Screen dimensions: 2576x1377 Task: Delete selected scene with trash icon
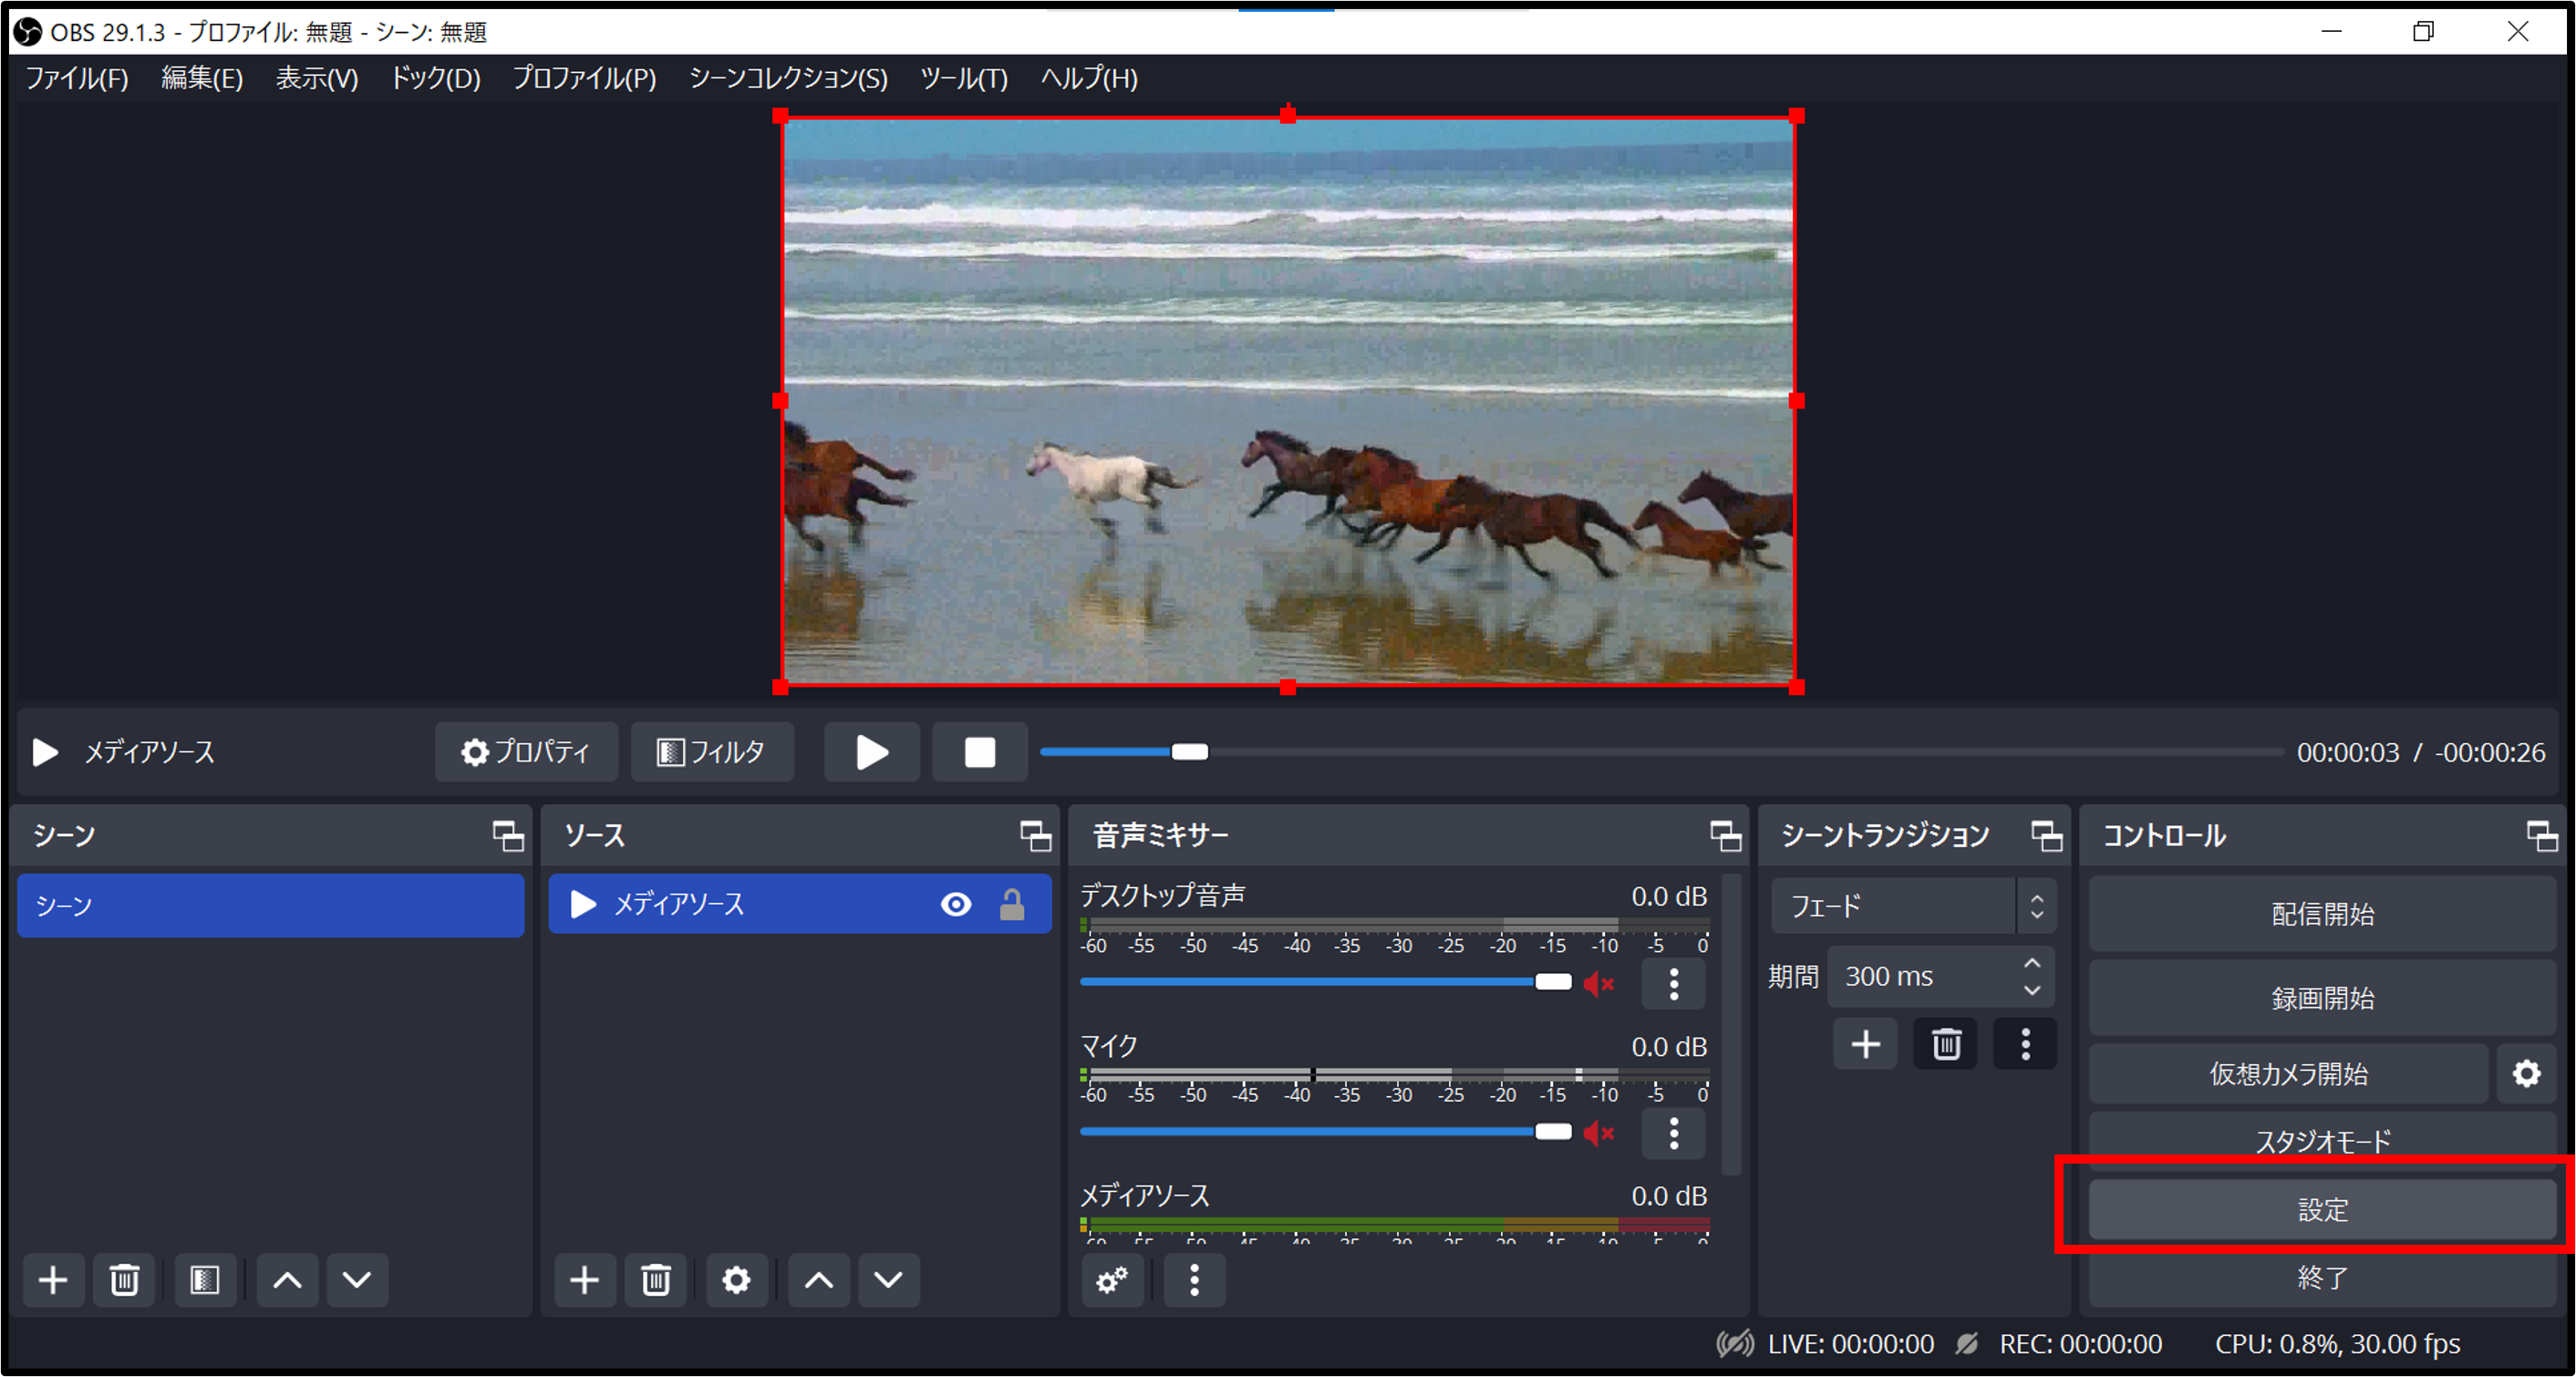(x=124, y=1280)
